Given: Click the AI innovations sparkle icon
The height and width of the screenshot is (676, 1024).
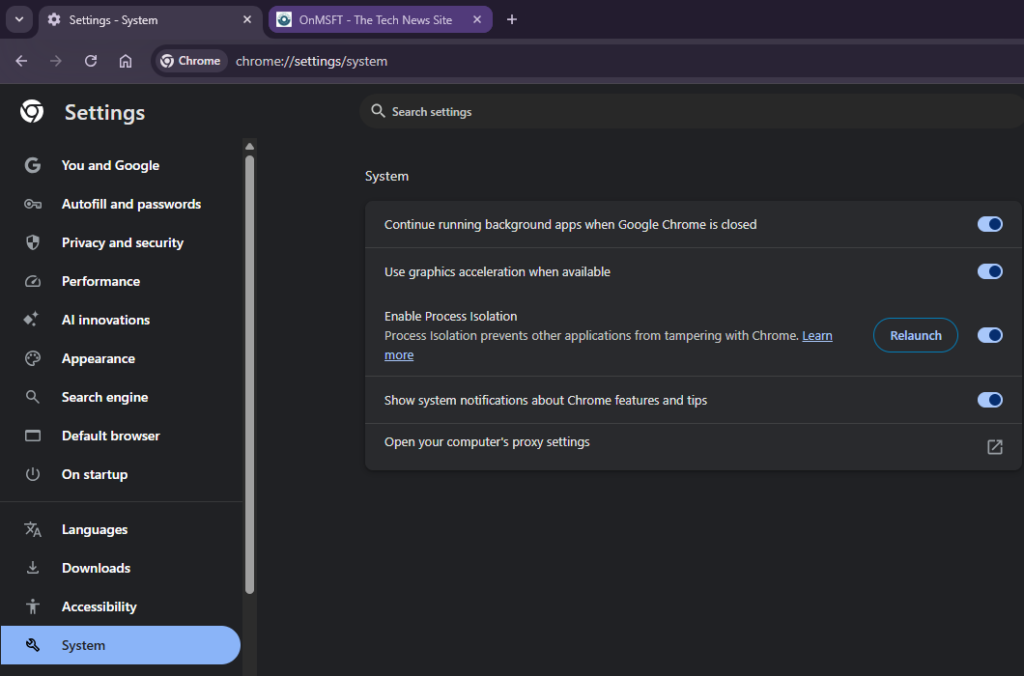Looking at the screenshot, I should click(x=32, y=320).
